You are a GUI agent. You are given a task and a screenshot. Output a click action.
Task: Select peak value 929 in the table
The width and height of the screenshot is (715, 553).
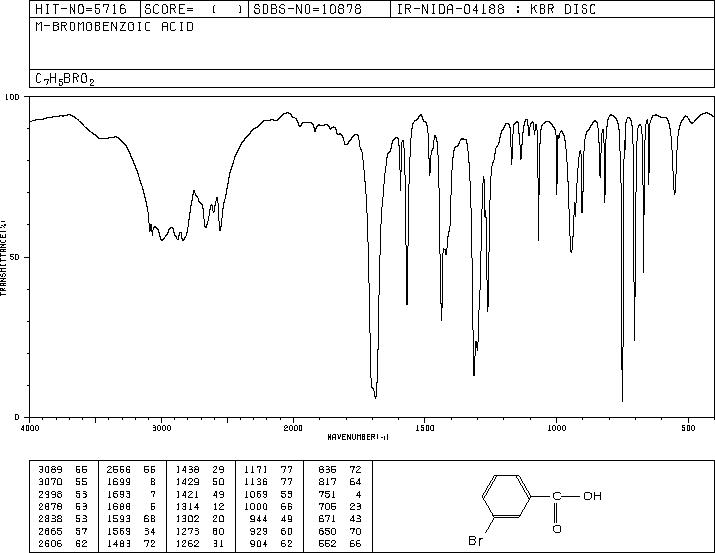point(259,531)
